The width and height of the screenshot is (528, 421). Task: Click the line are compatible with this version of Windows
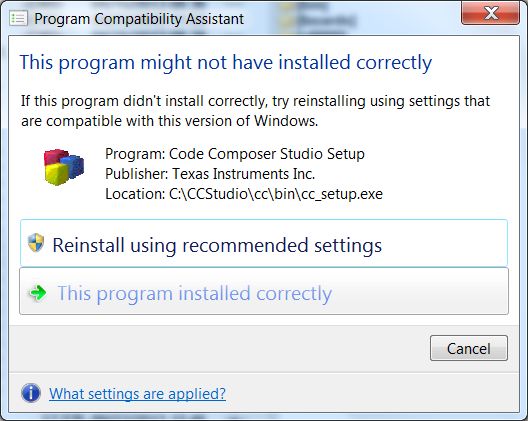click(x=169, y=121)
